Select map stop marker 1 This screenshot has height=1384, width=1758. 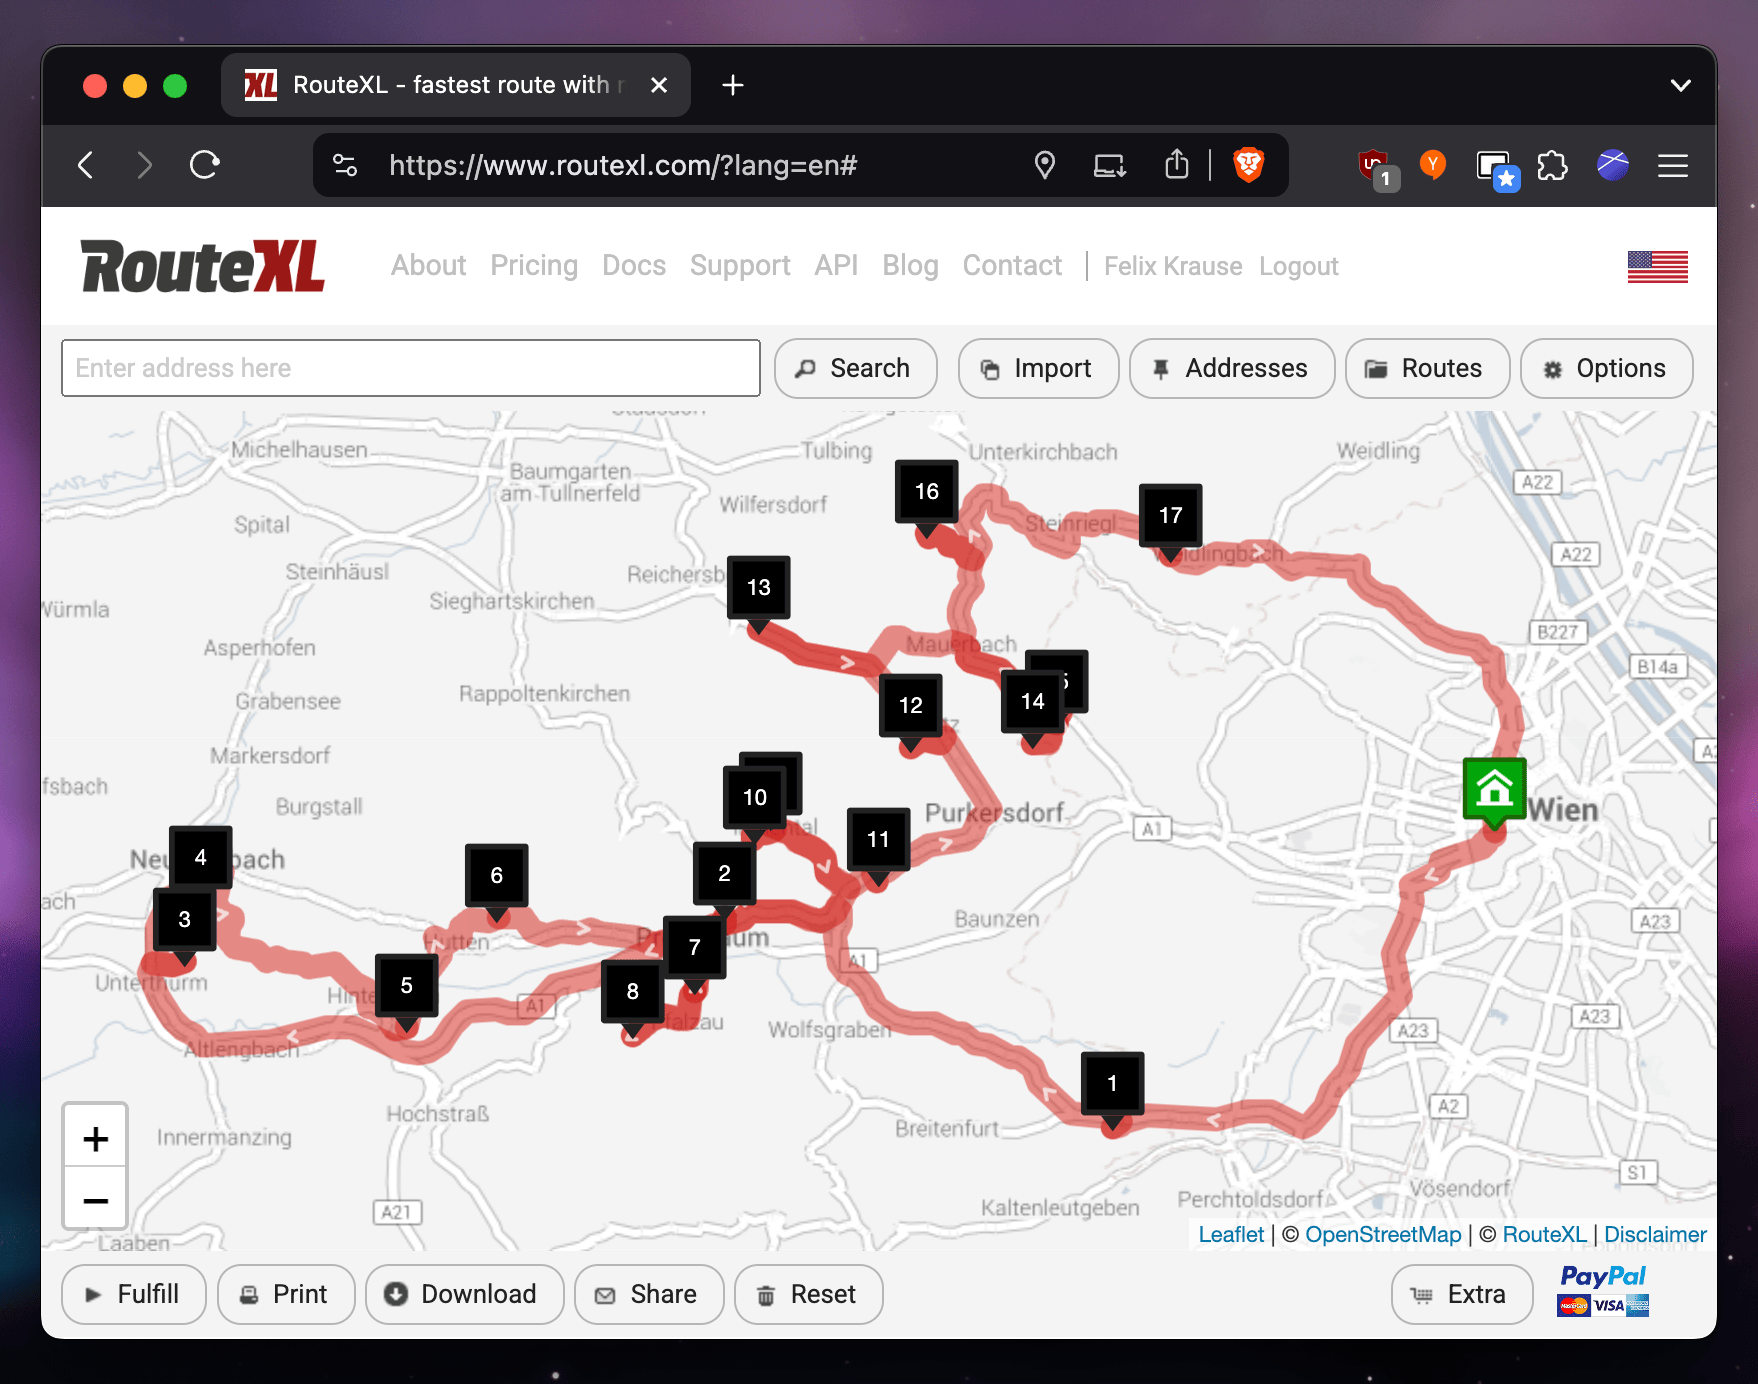click(x=1112, y=1084)
